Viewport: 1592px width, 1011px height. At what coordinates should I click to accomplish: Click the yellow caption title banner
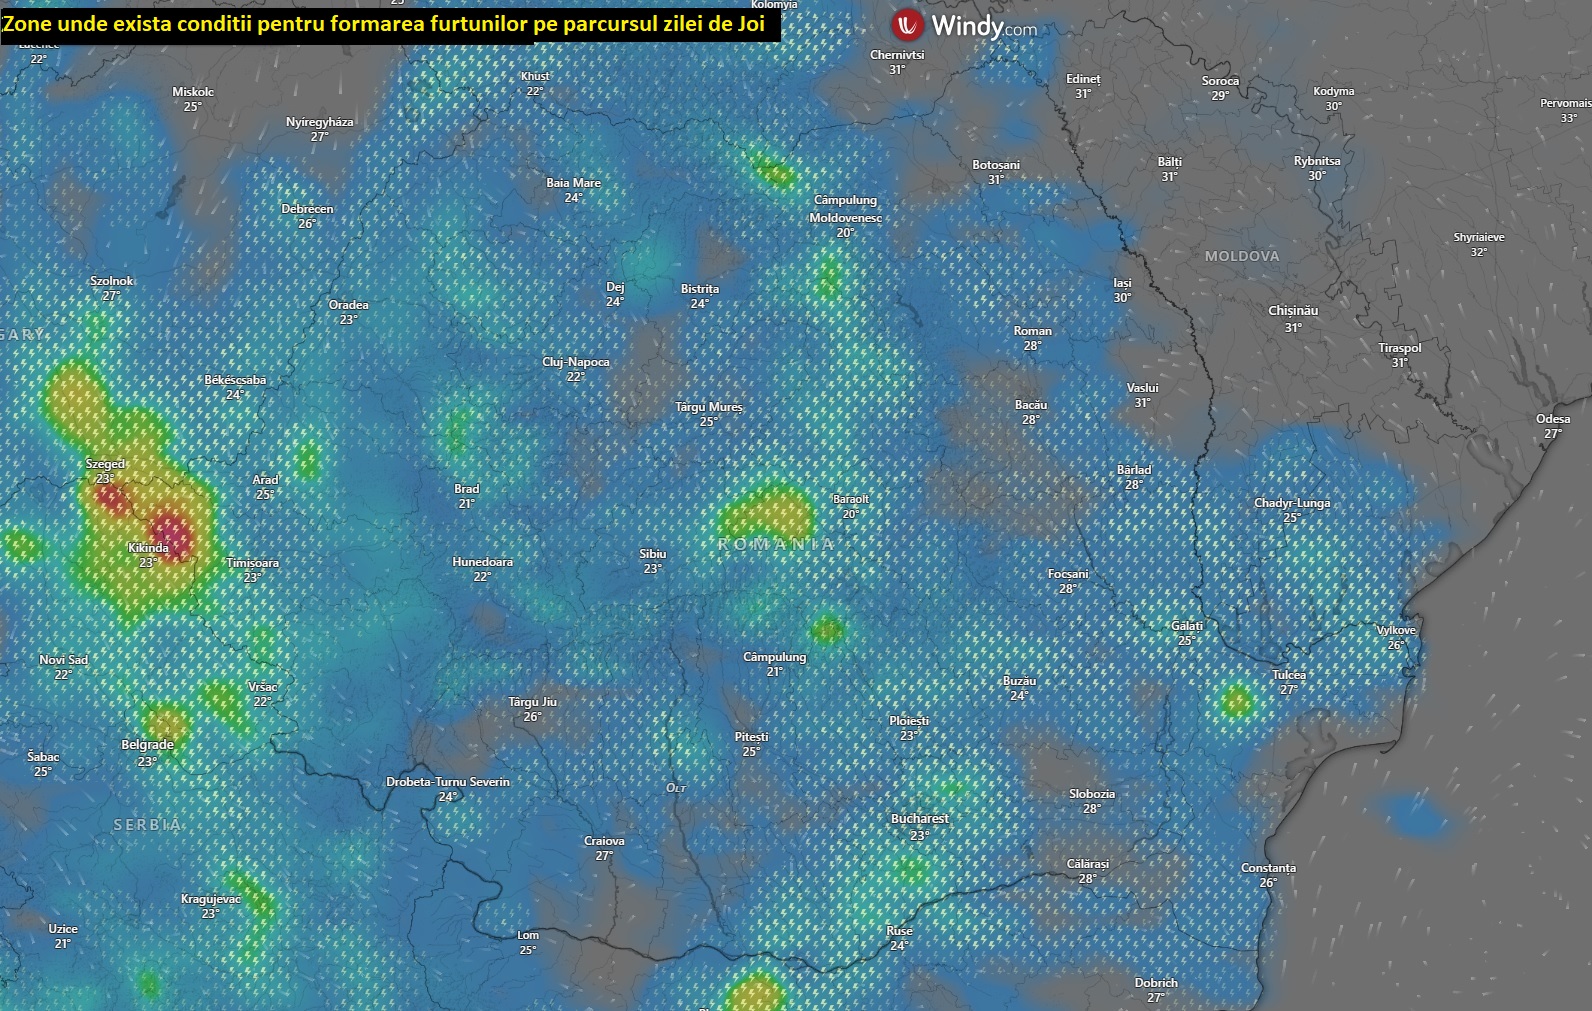pos(389,24)
